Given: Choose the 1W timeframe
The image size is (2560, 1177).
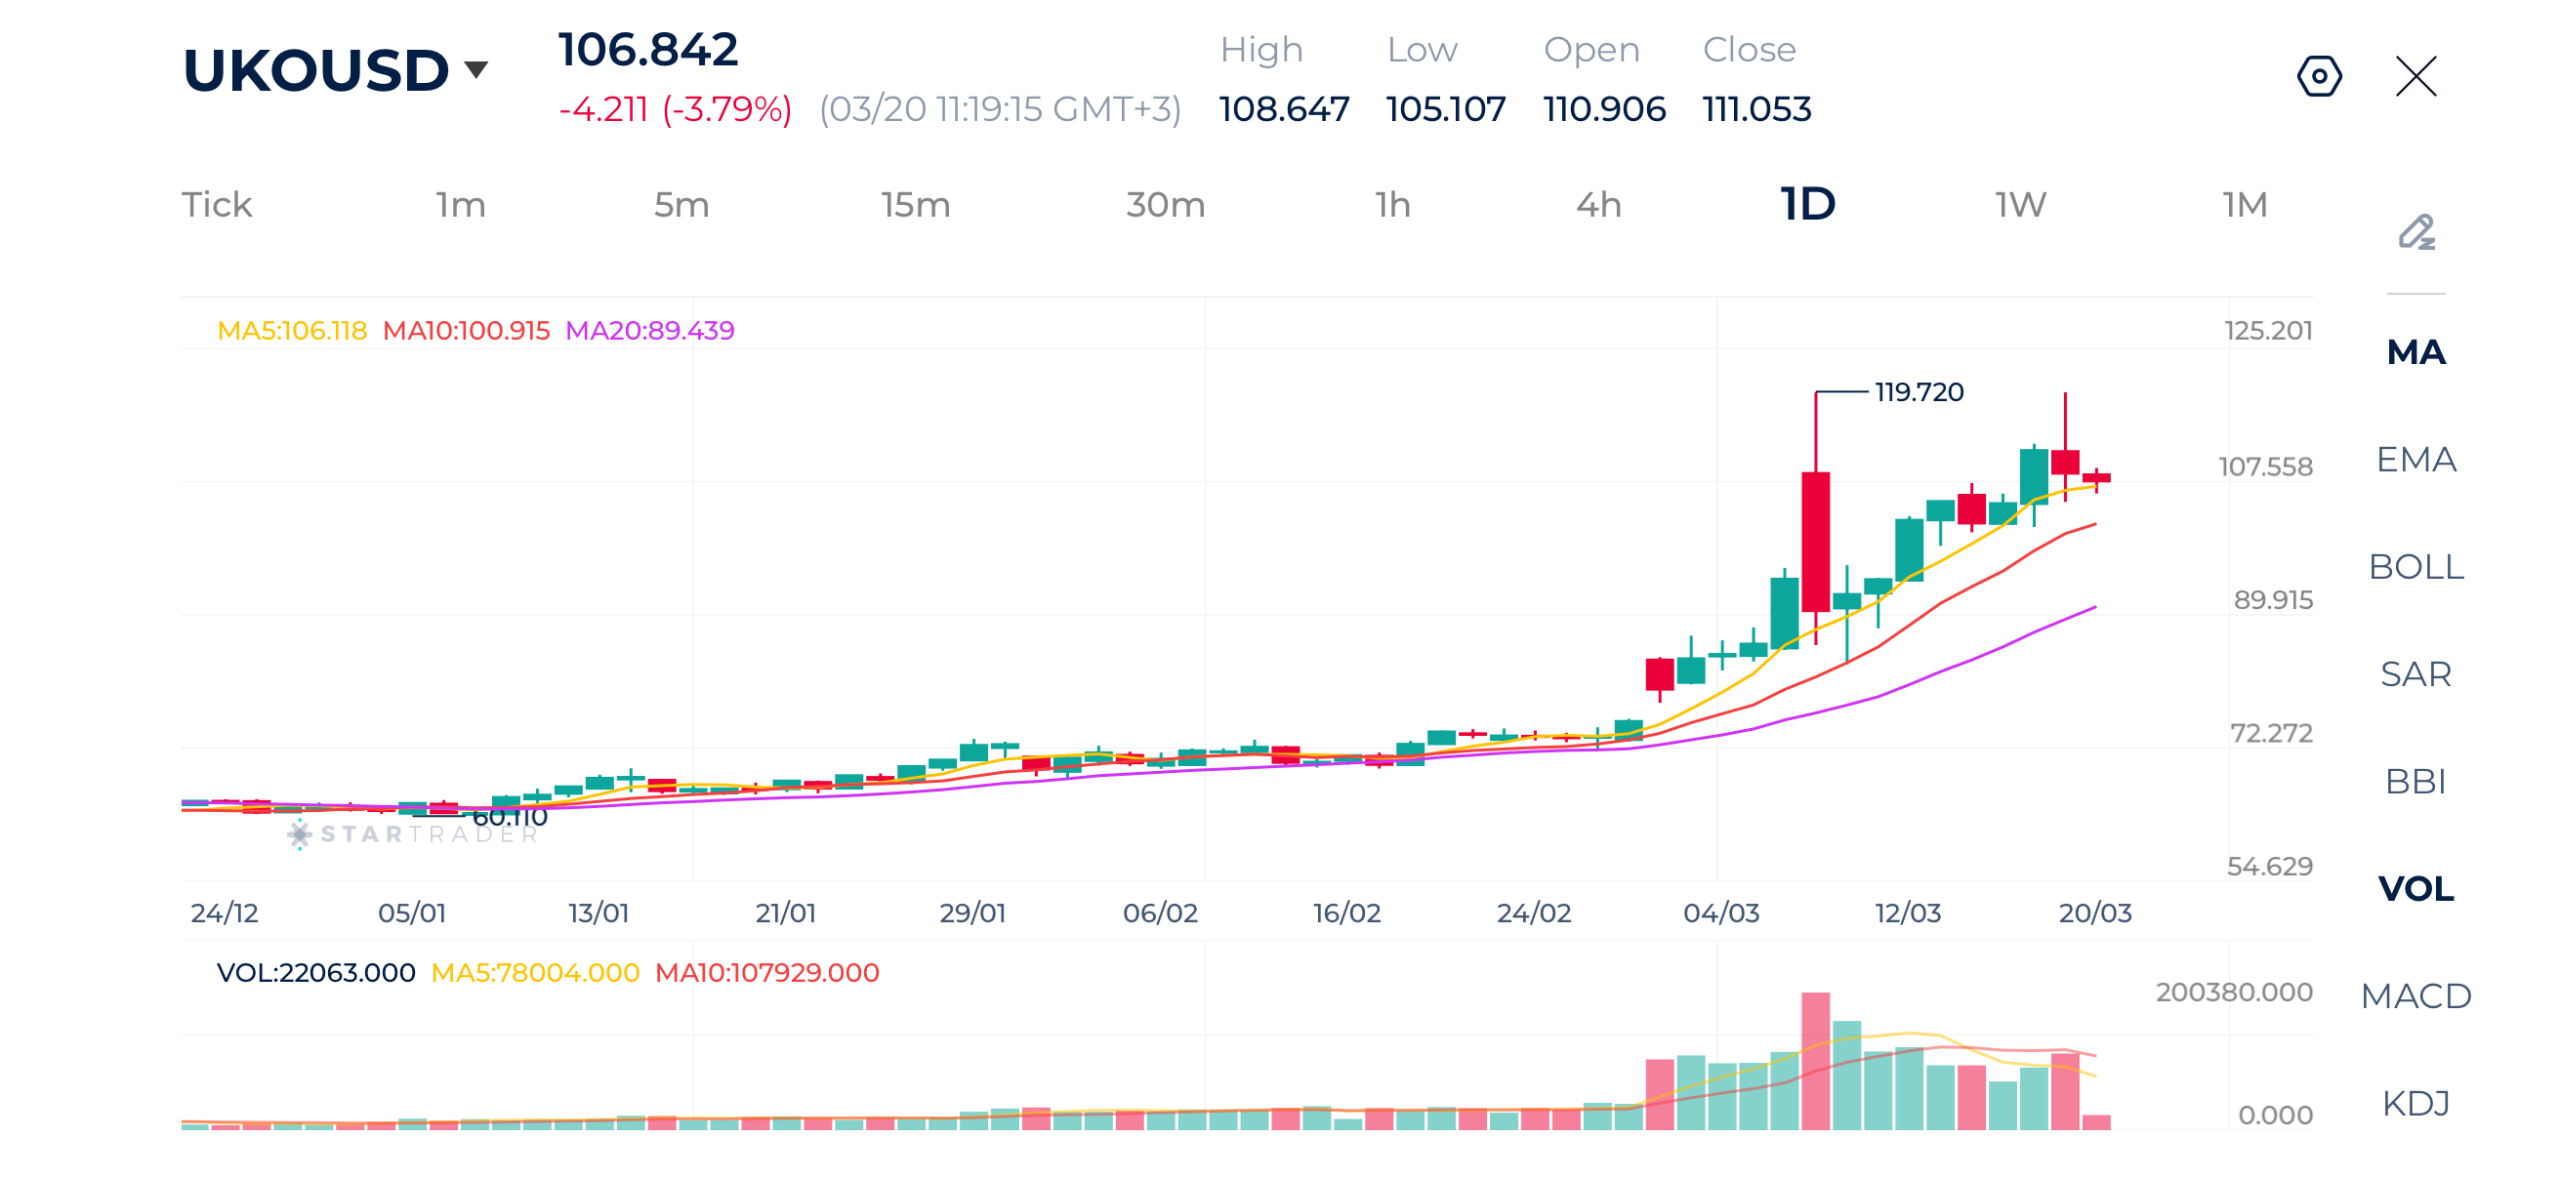Looking at the screenshot, I should (x=2018, y=205).
